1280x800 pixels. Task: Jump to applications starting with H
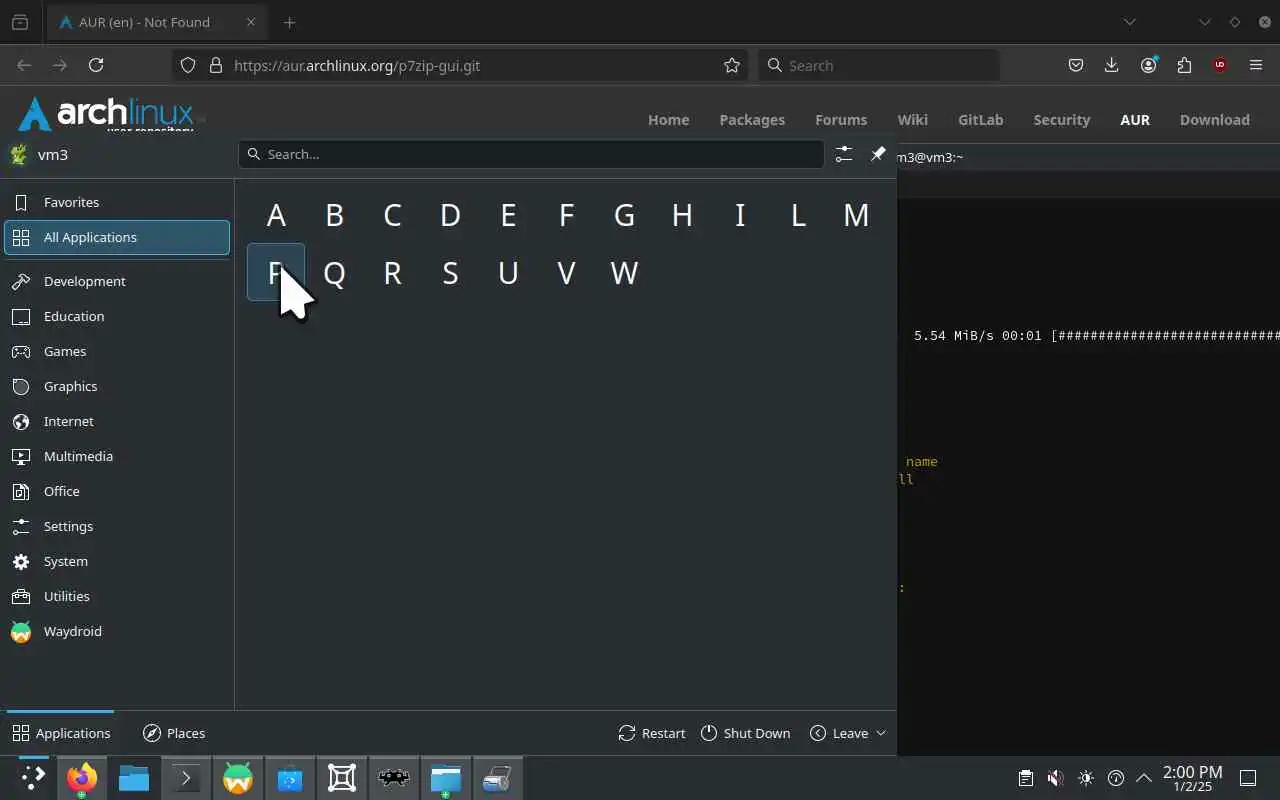point(682,215)
